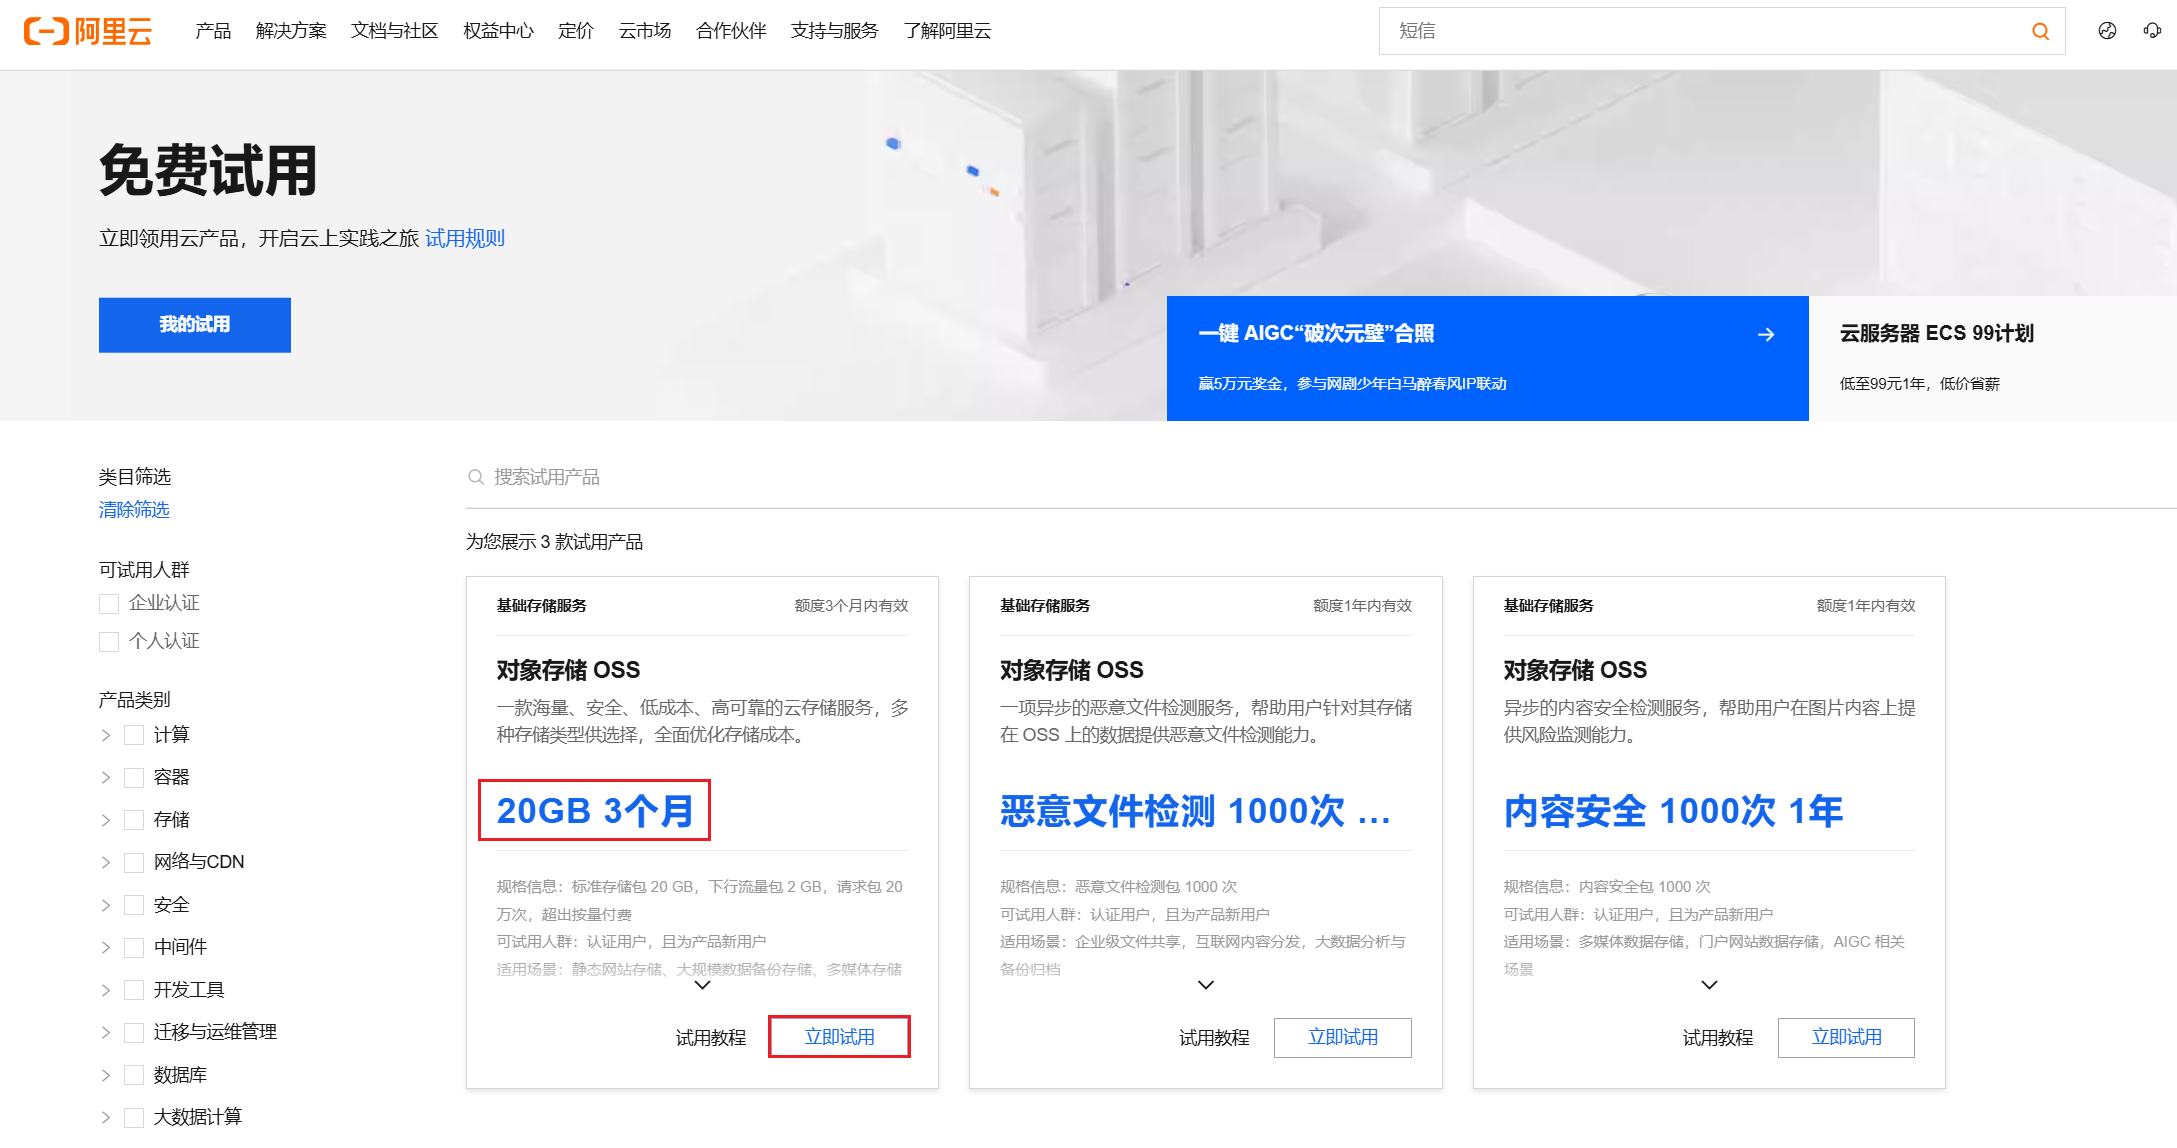Click 立即试用 on 内容安全 card
Screen dimensions: 2177x1148
pyautogui.click(x=1847, y=1037)
